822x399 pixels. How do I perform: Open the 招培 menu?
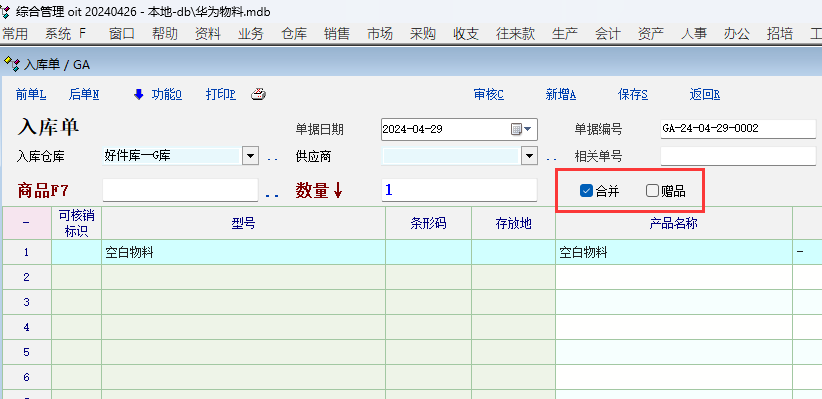(780, 34)
